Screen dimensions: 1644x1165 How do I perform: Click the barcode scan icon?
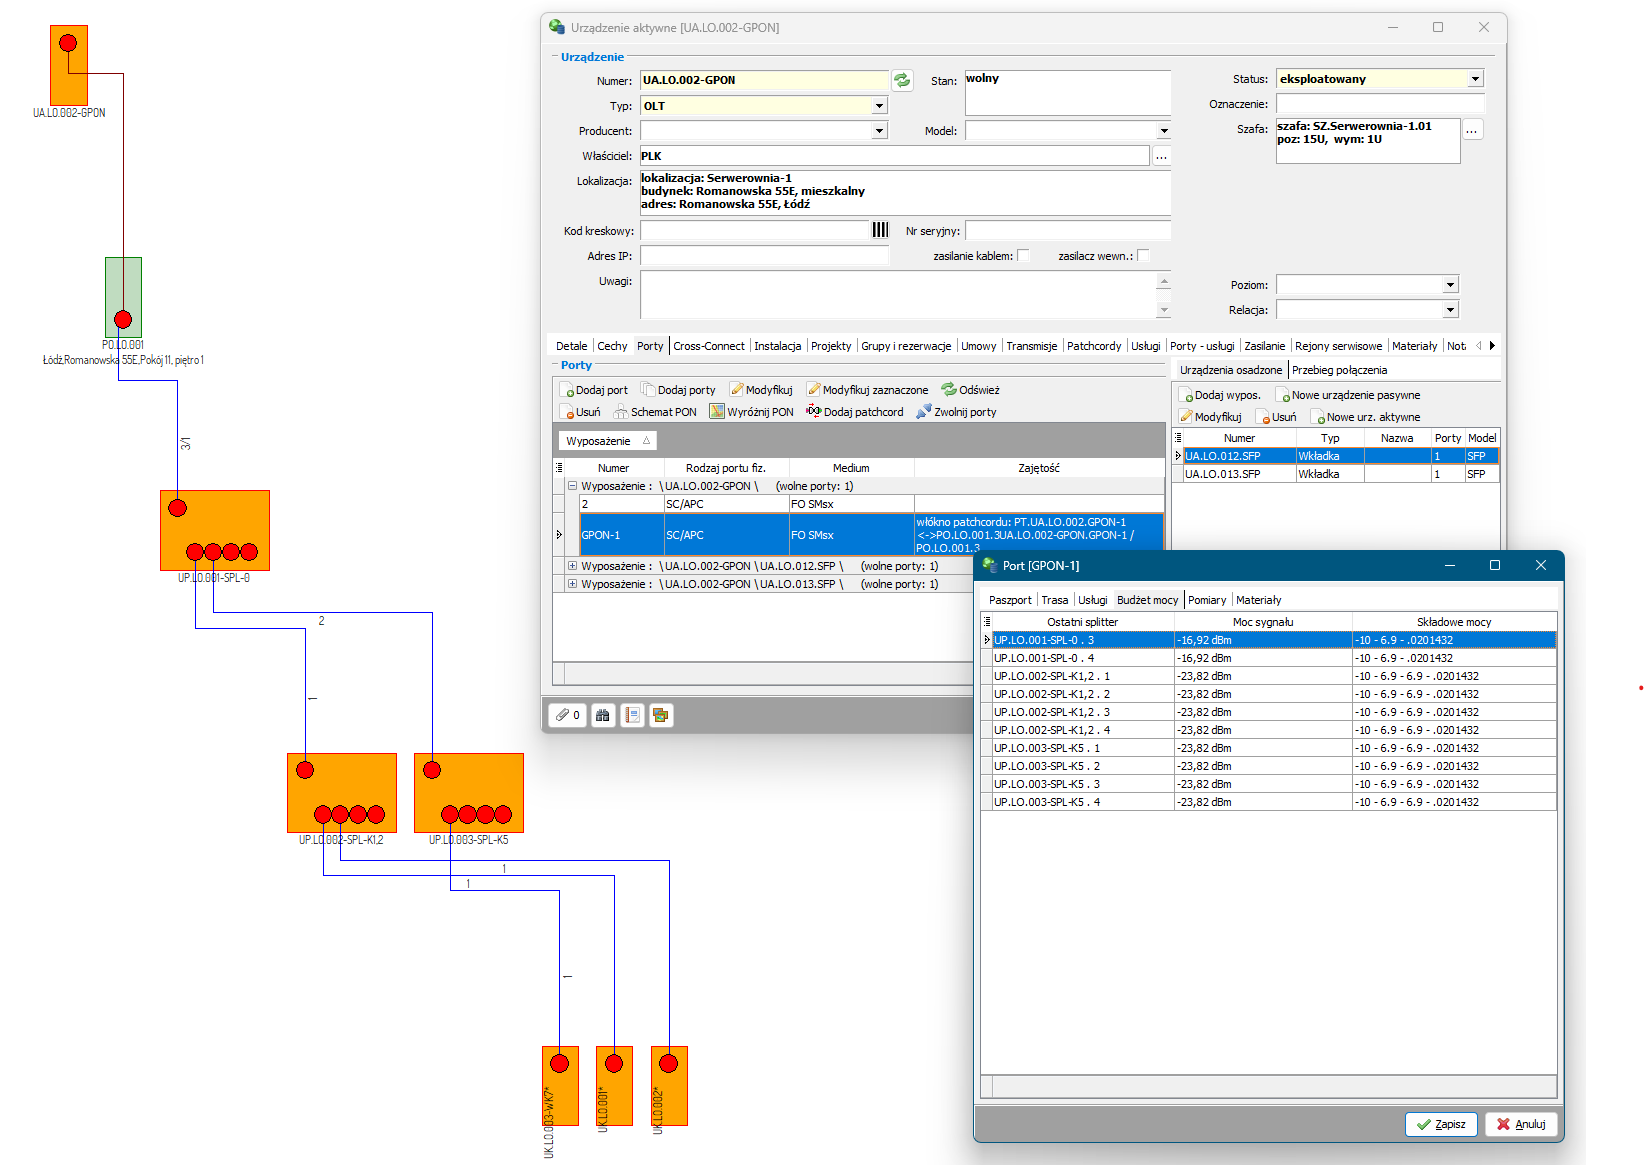coord(880,230)
